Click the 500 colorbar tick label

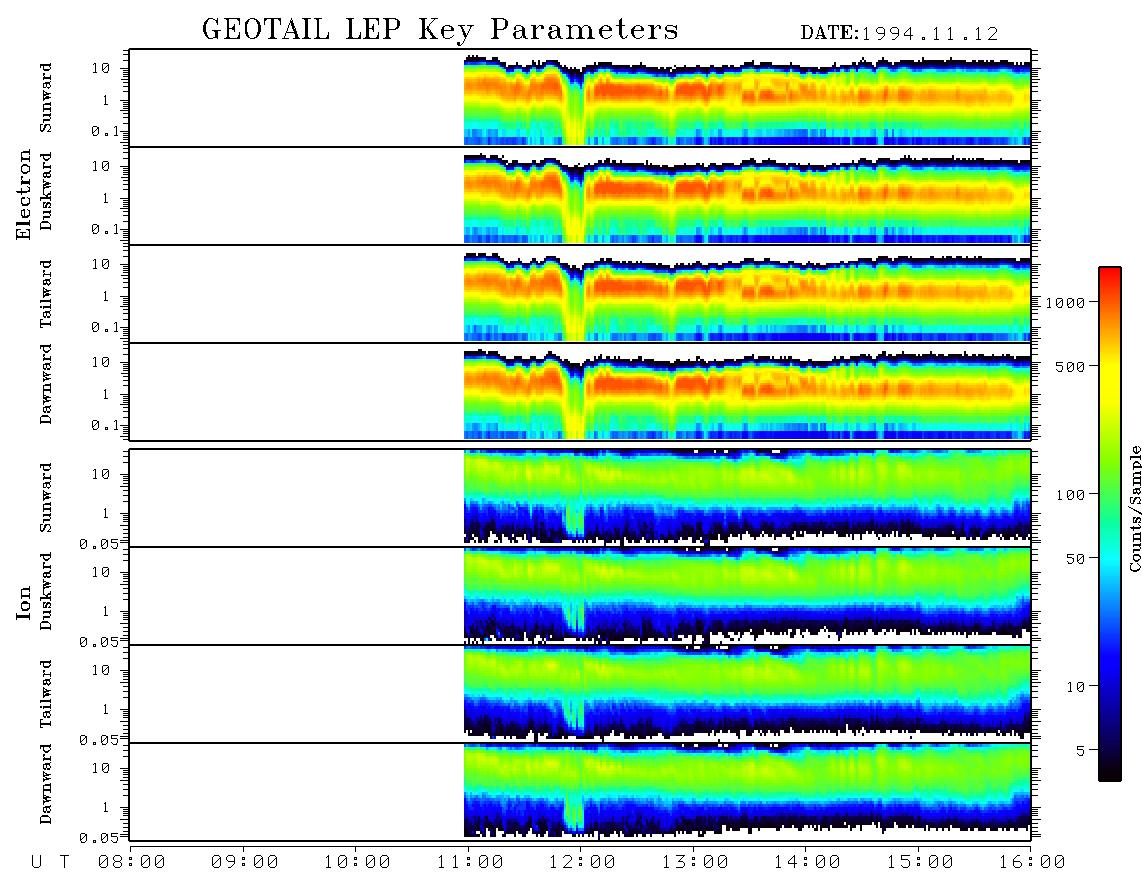click(1070, 366)
